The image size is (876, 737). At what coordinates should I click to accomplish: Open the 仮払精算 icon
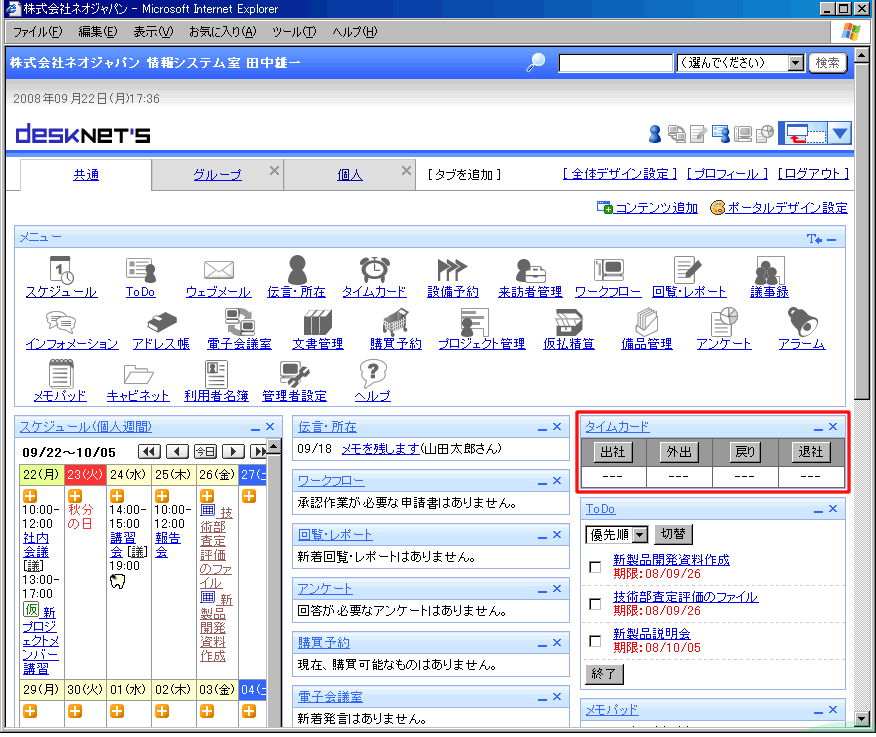click(x=569, y=322)
